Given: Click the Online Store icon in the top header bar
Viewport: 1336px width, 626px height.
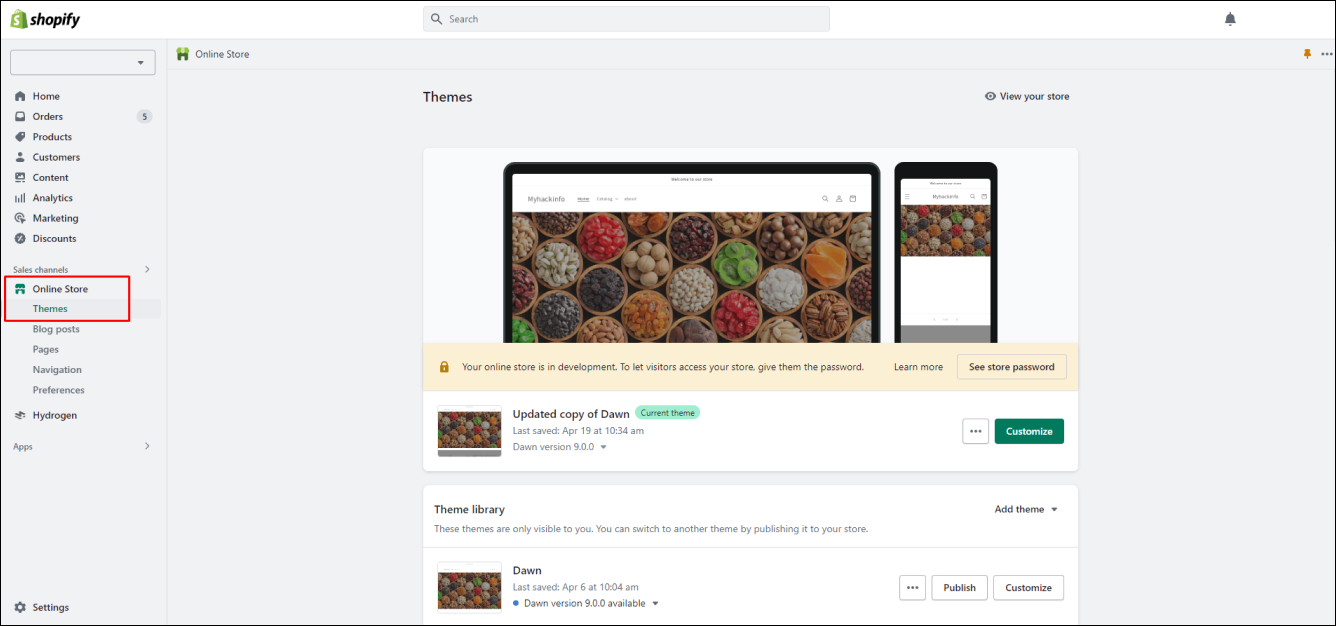Looking at the screenshot, I should pos(182,54).
